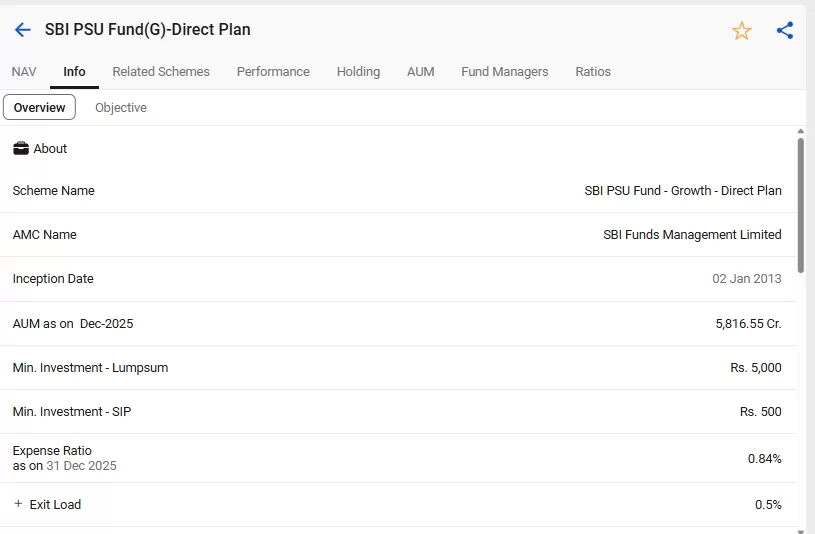Open the Performance tab
Screen dimensions: 815x534
(x=273, y=72)
